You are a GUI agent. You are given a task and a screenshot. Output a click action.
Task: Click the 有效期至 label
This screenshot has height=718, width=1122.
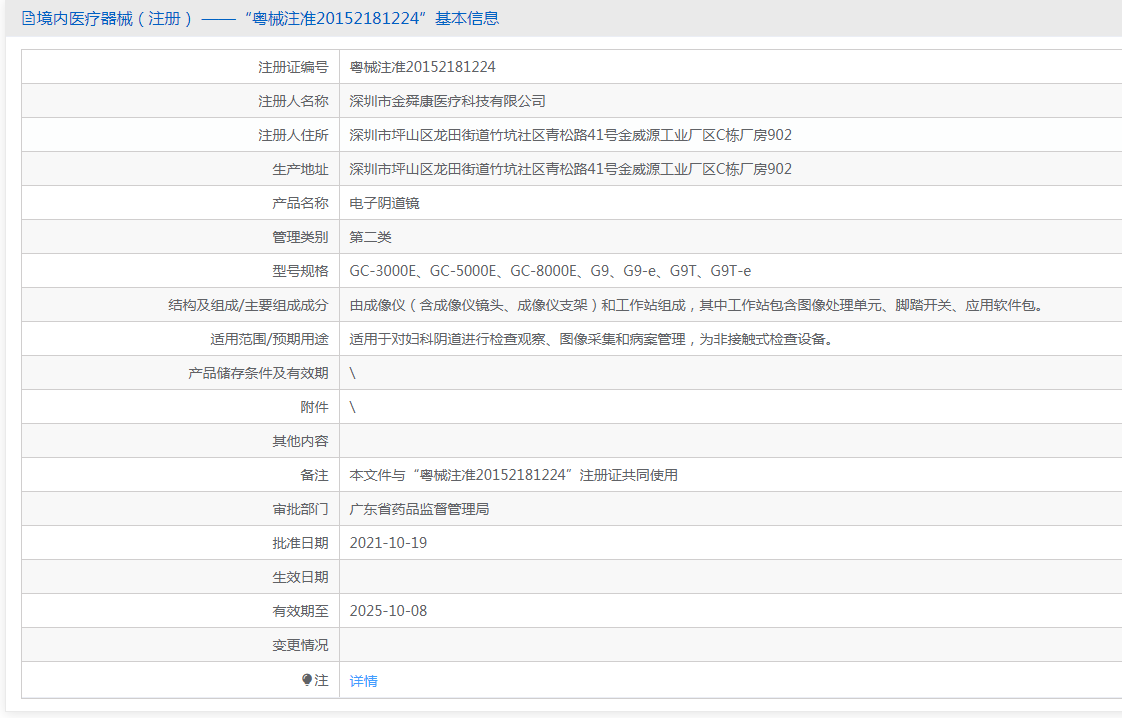click(x=301, y=611)
